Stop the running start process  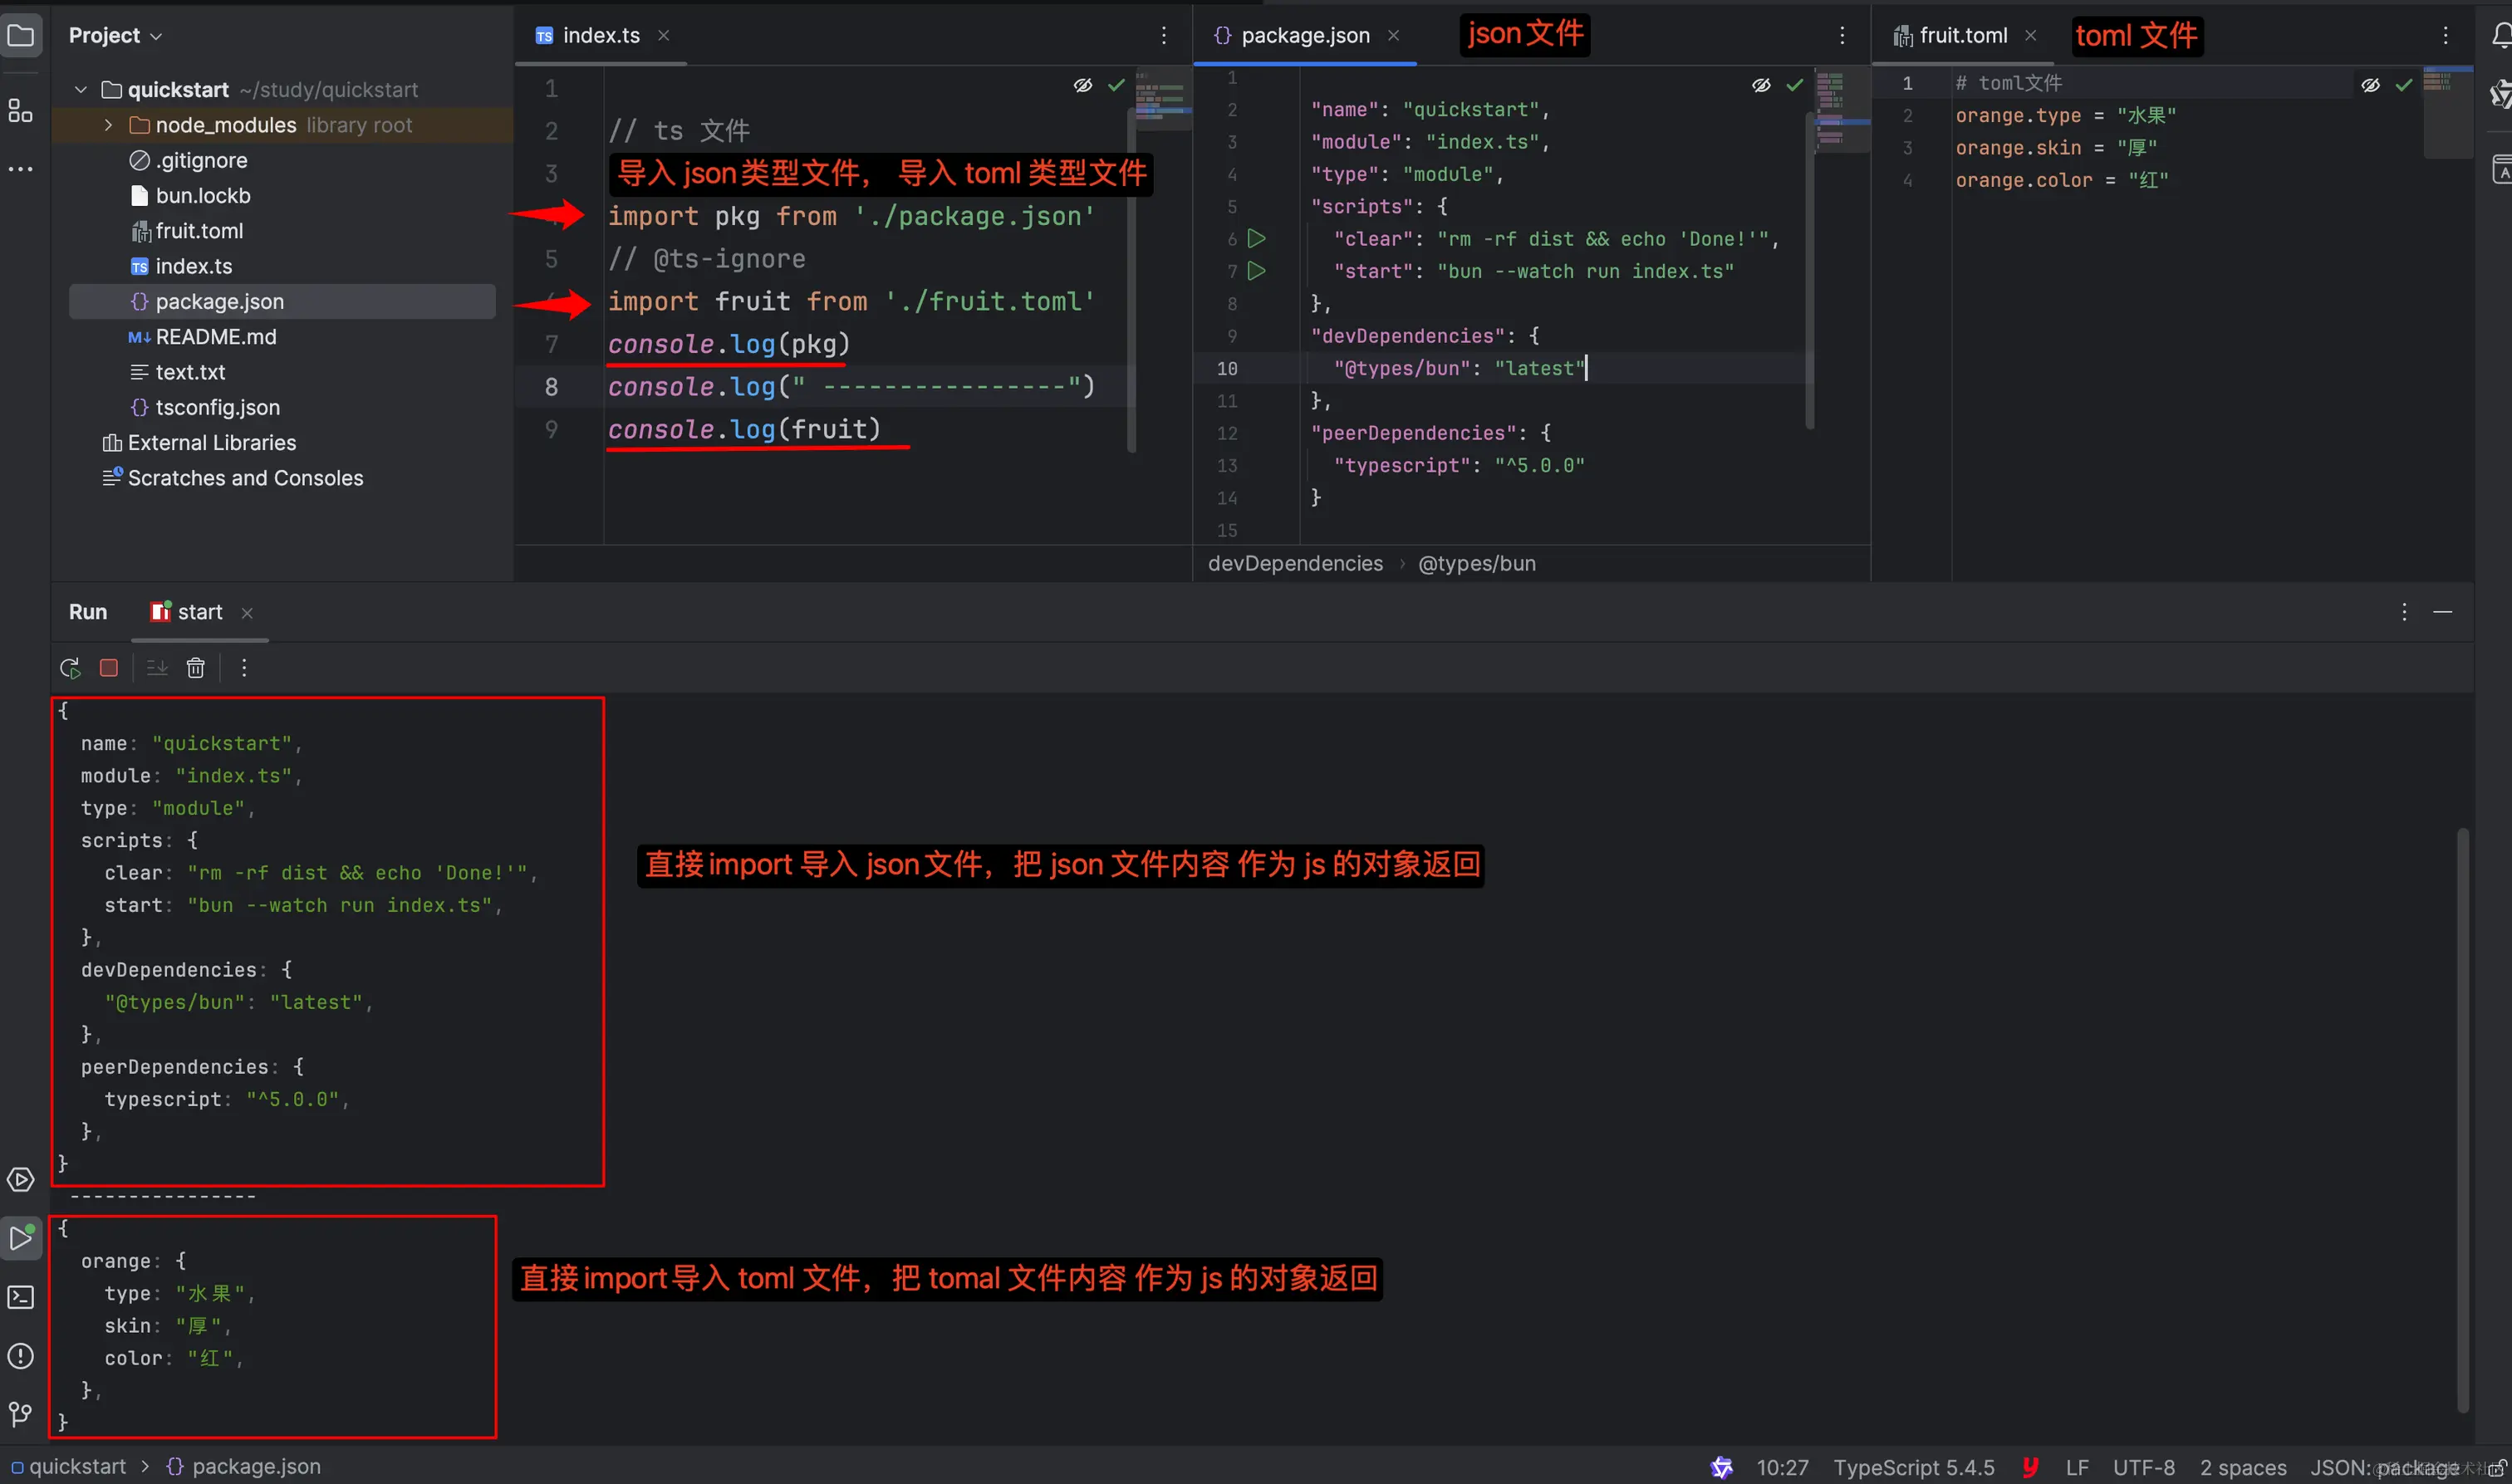109,668
